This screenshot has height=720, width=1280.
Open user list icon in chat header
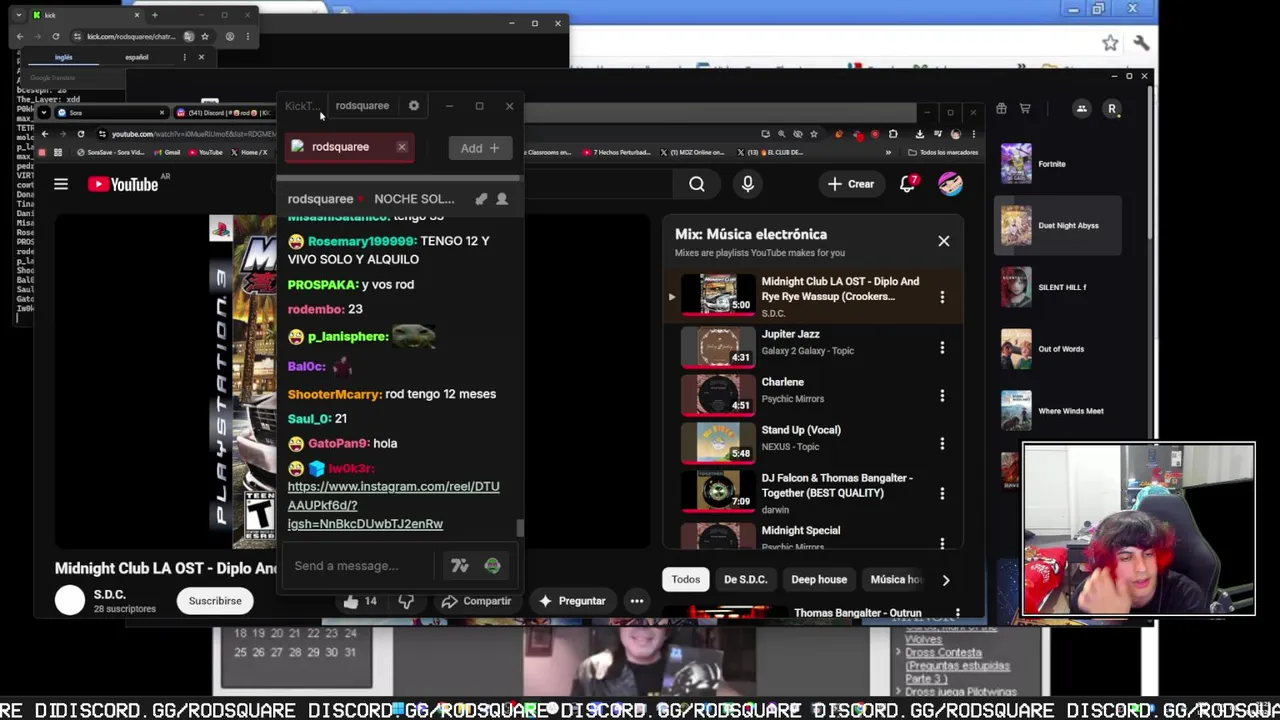tap(502, 199)
